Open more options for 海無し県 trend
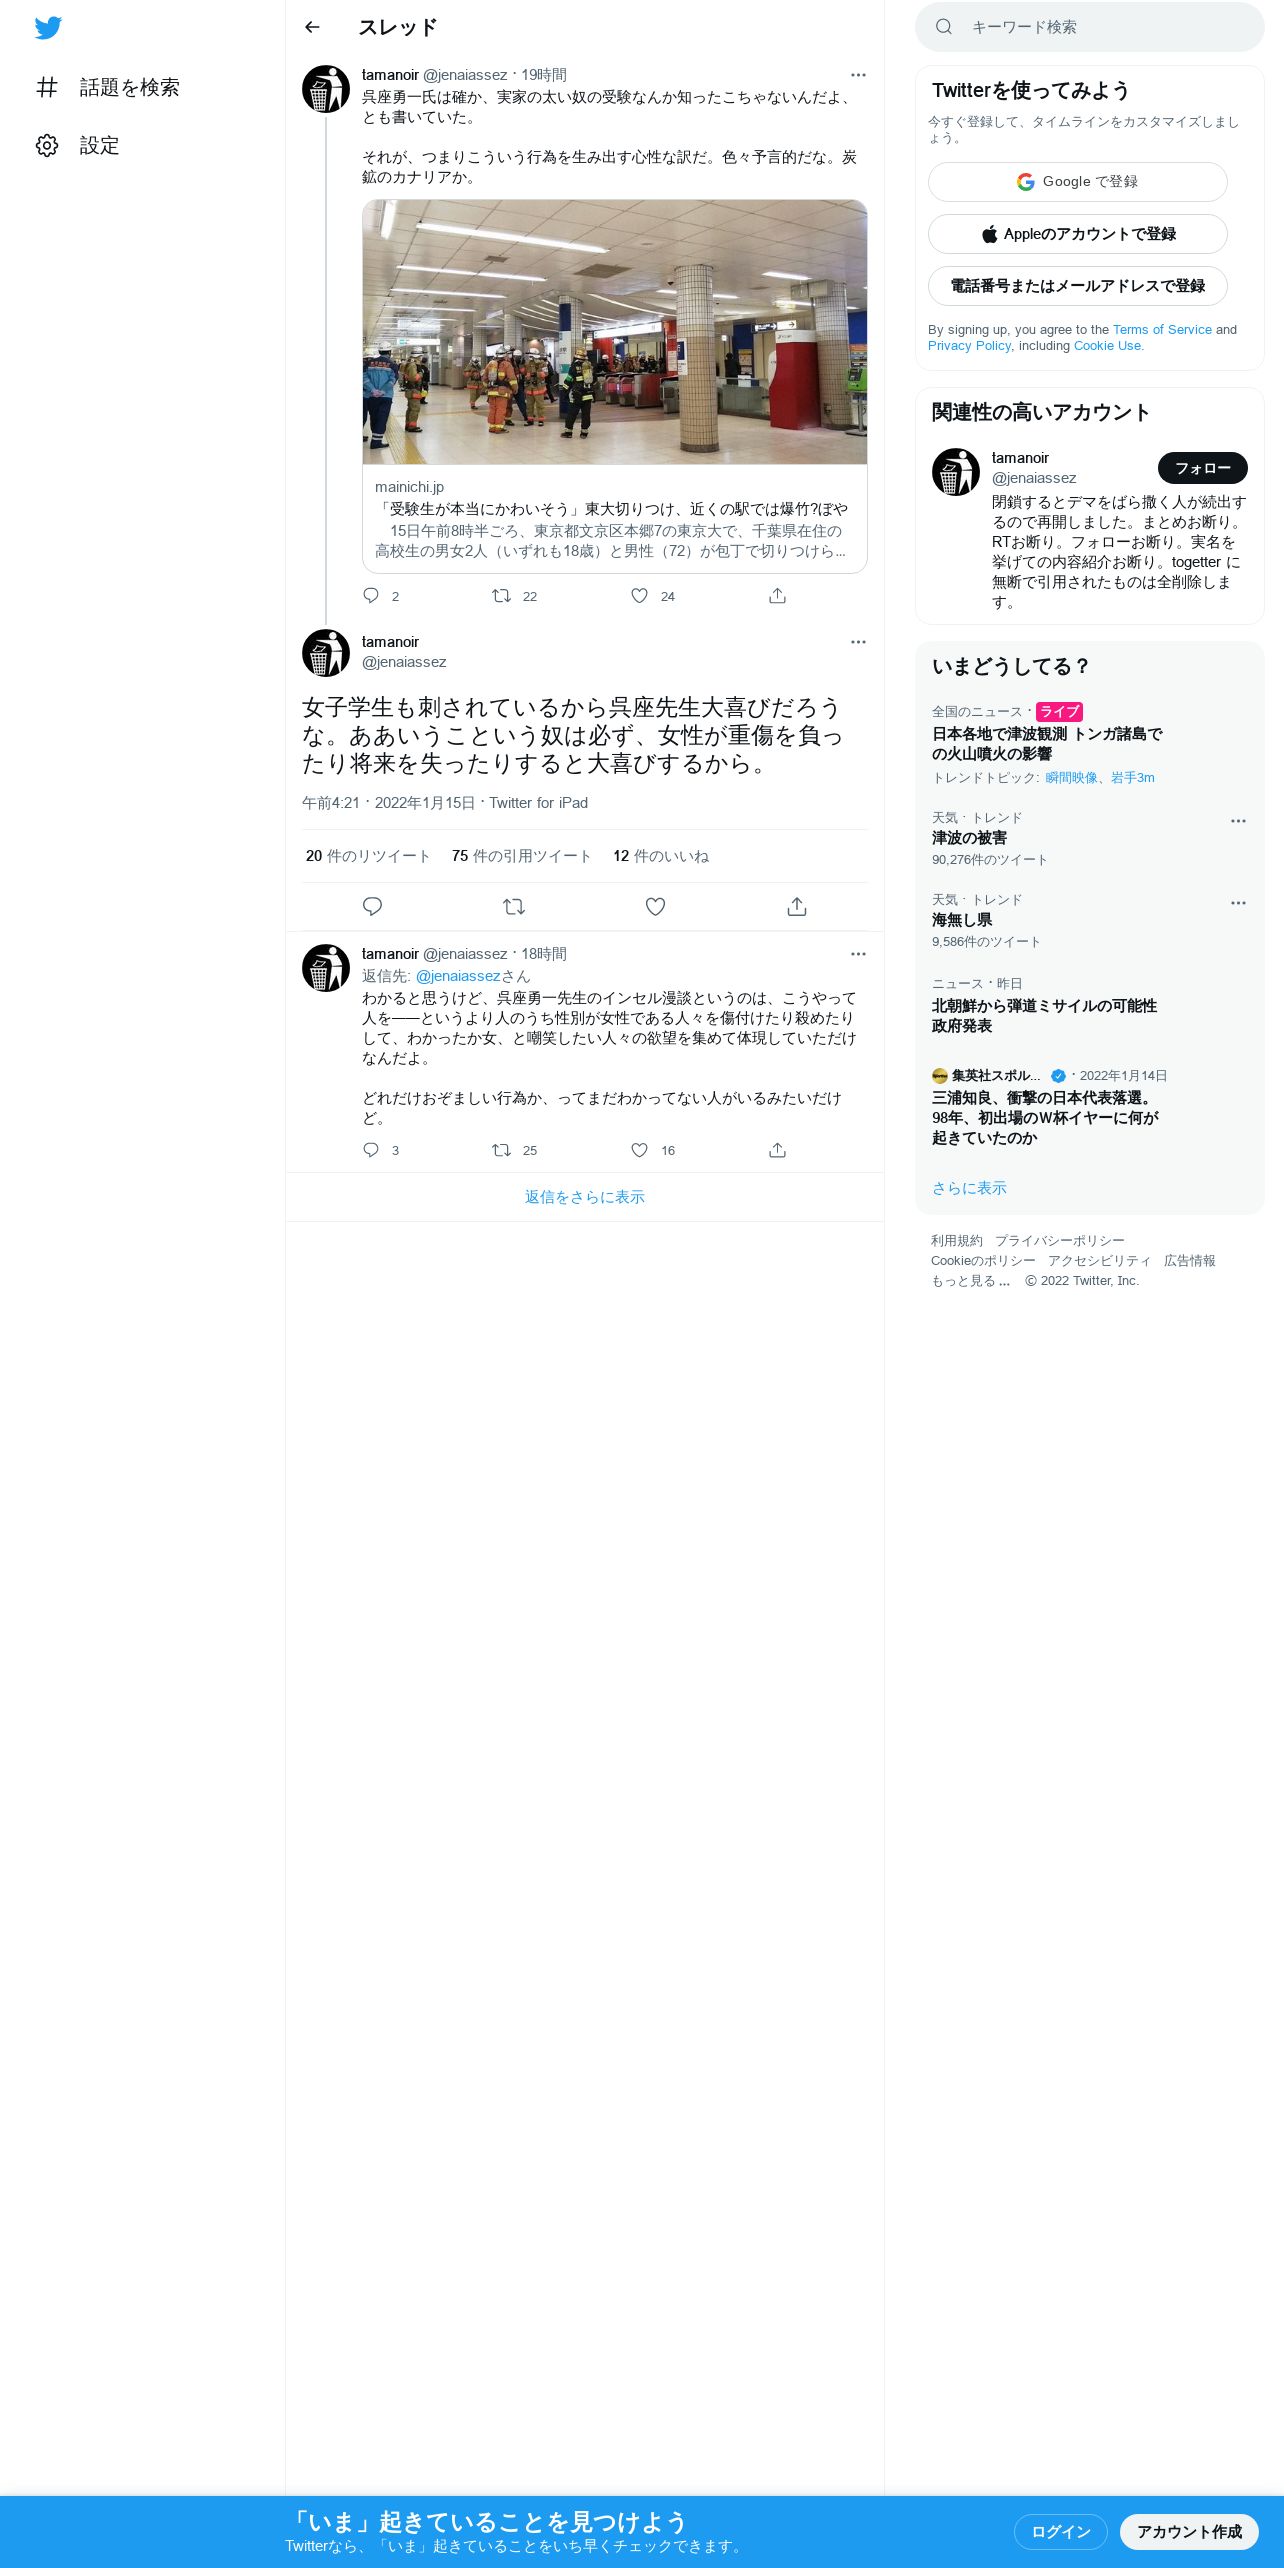The height and width of the screenshot is (2568, 1284). click(x=1238, y=903)
